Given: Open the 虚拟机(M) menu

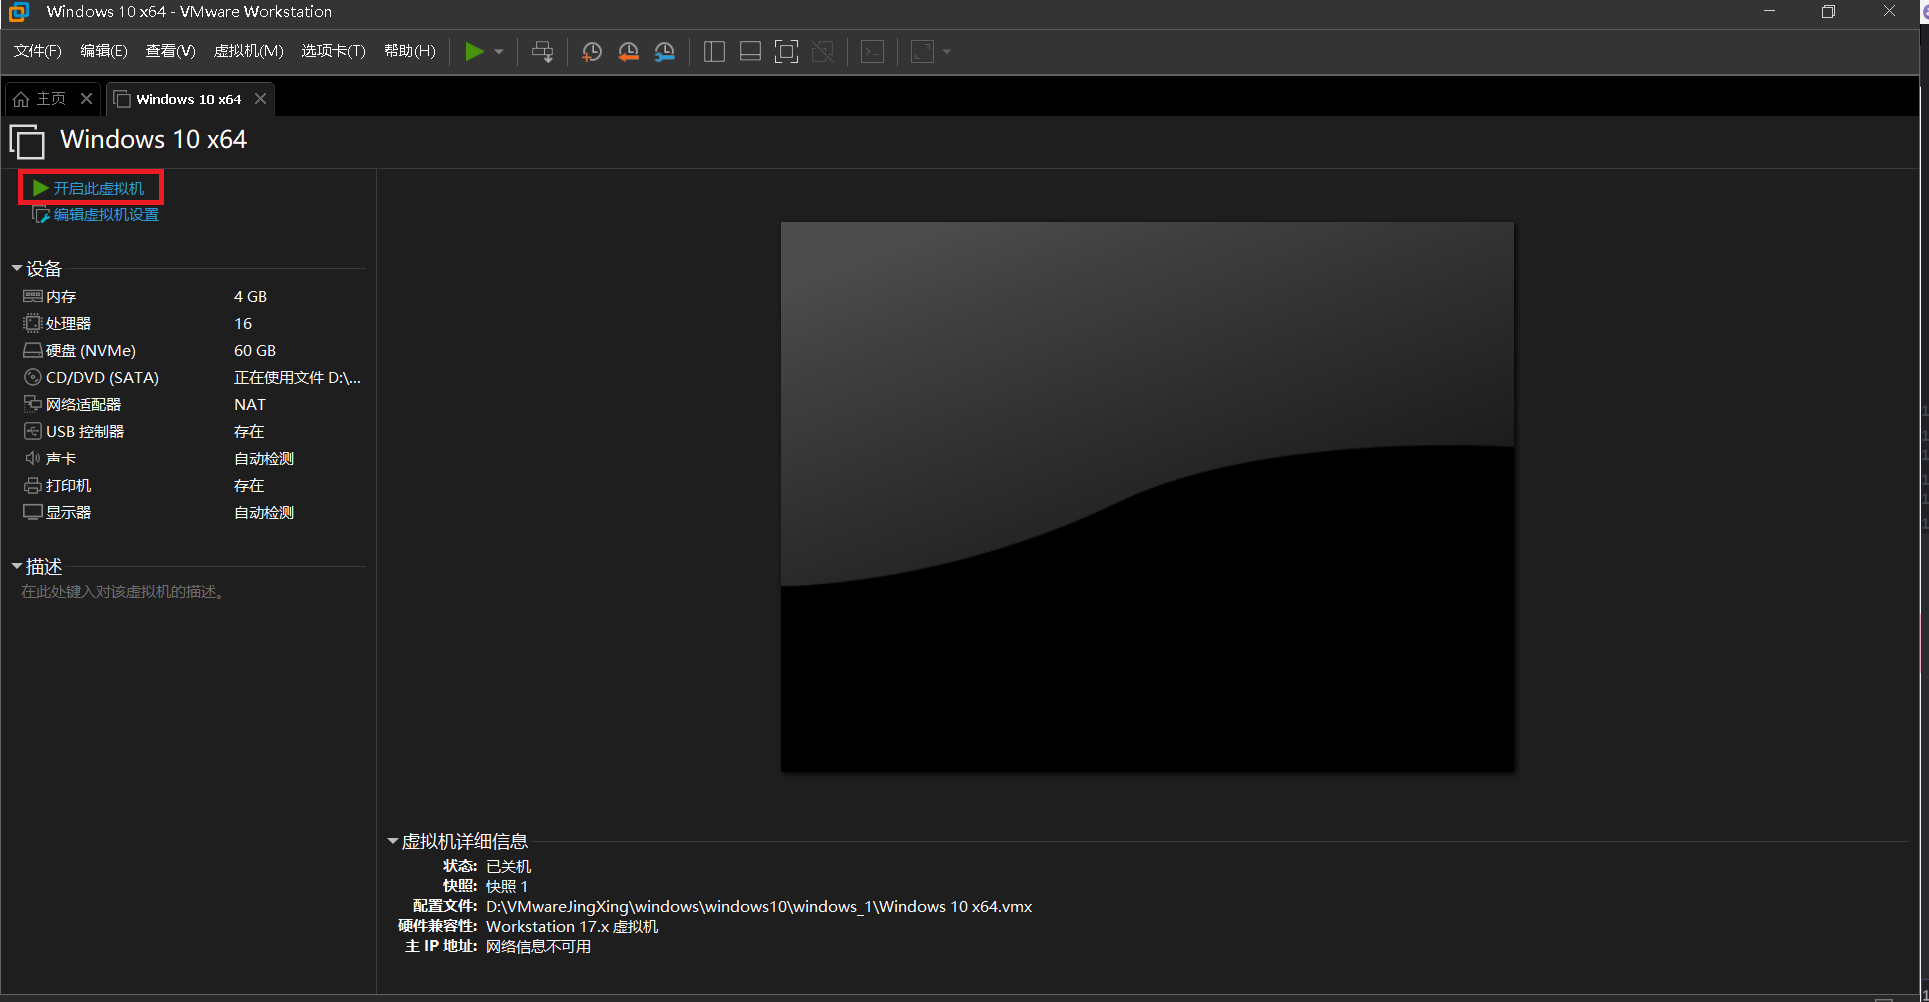Looking at the screenshot, I should [x=249, y=51].
